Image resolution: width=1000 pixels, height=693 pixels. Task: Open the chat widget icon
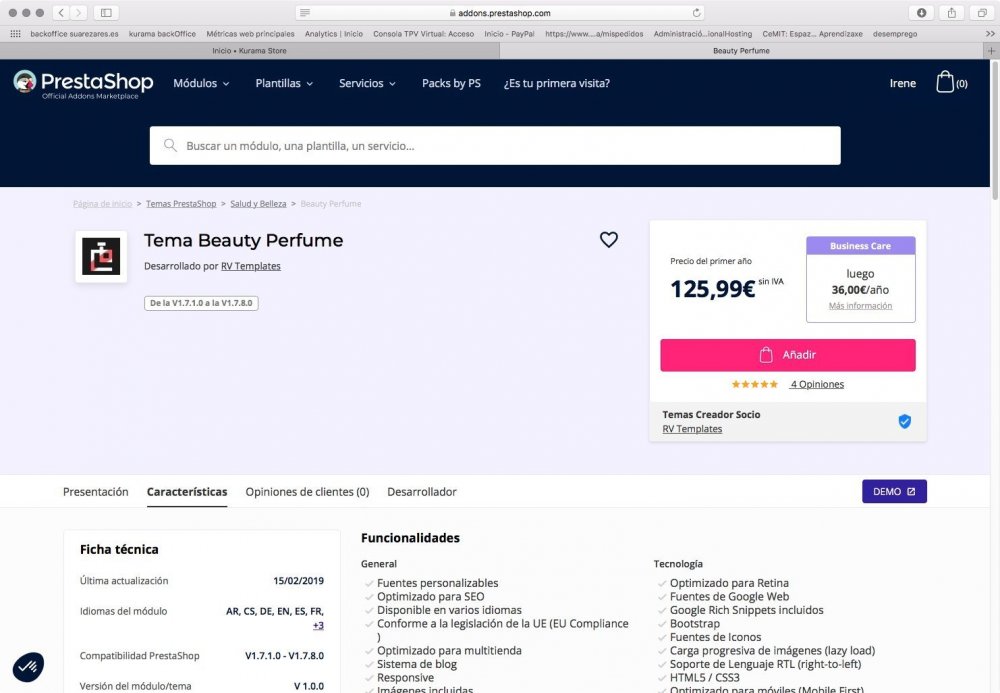click(x=29, y=667)
